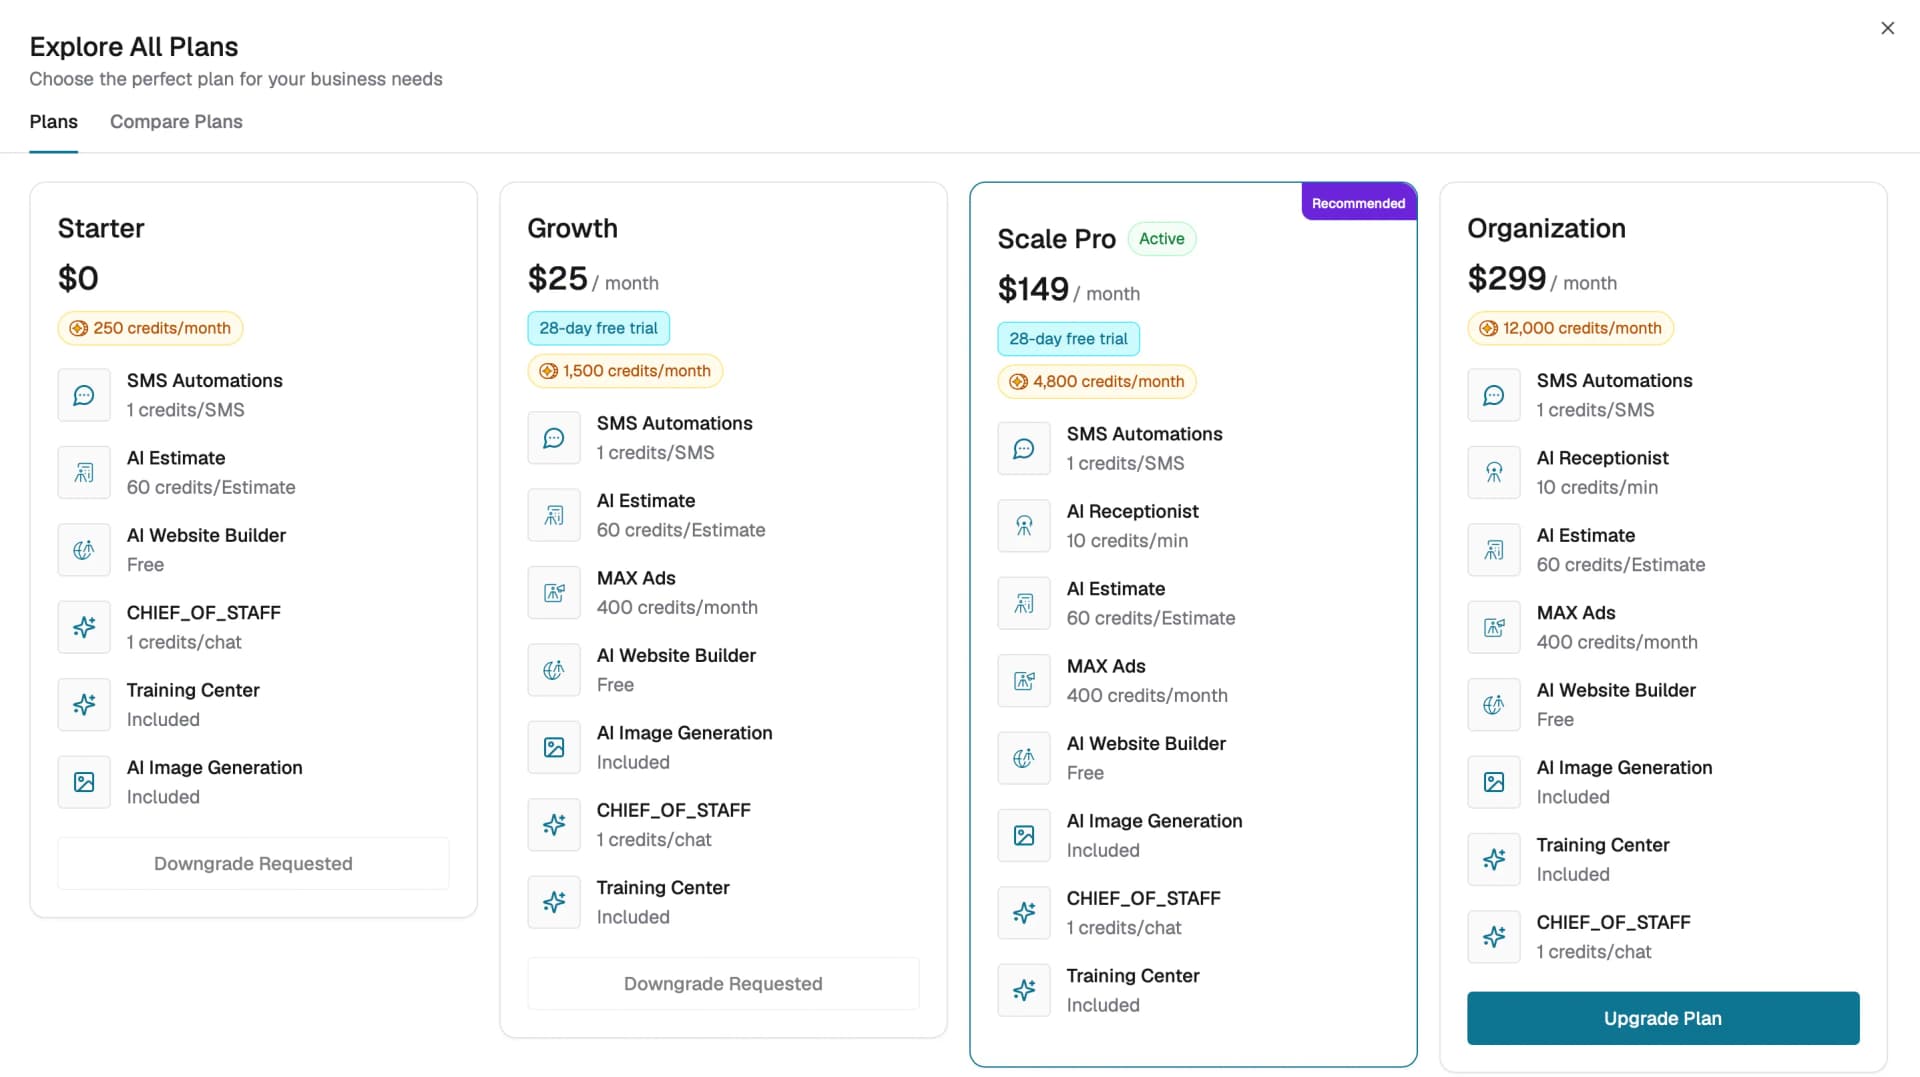Click the AI Receptionist icon in Scale Pro

(x=1024, y=526)
